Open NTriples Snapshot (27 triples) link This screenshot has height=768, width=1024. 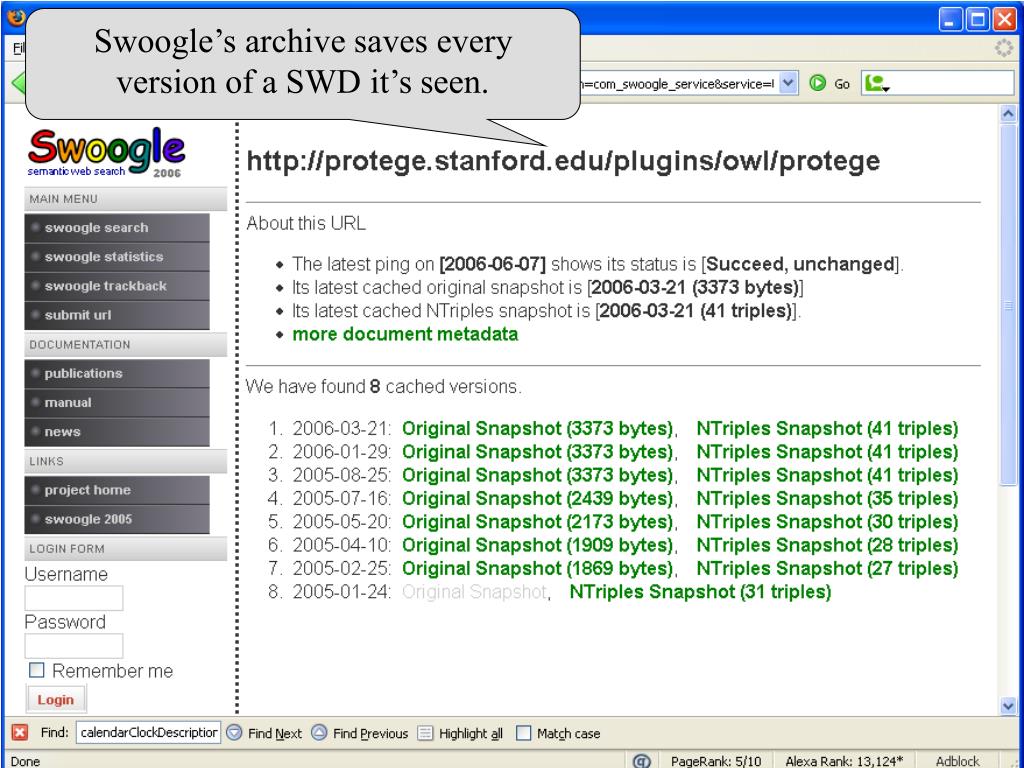click(x=827, y=568)
